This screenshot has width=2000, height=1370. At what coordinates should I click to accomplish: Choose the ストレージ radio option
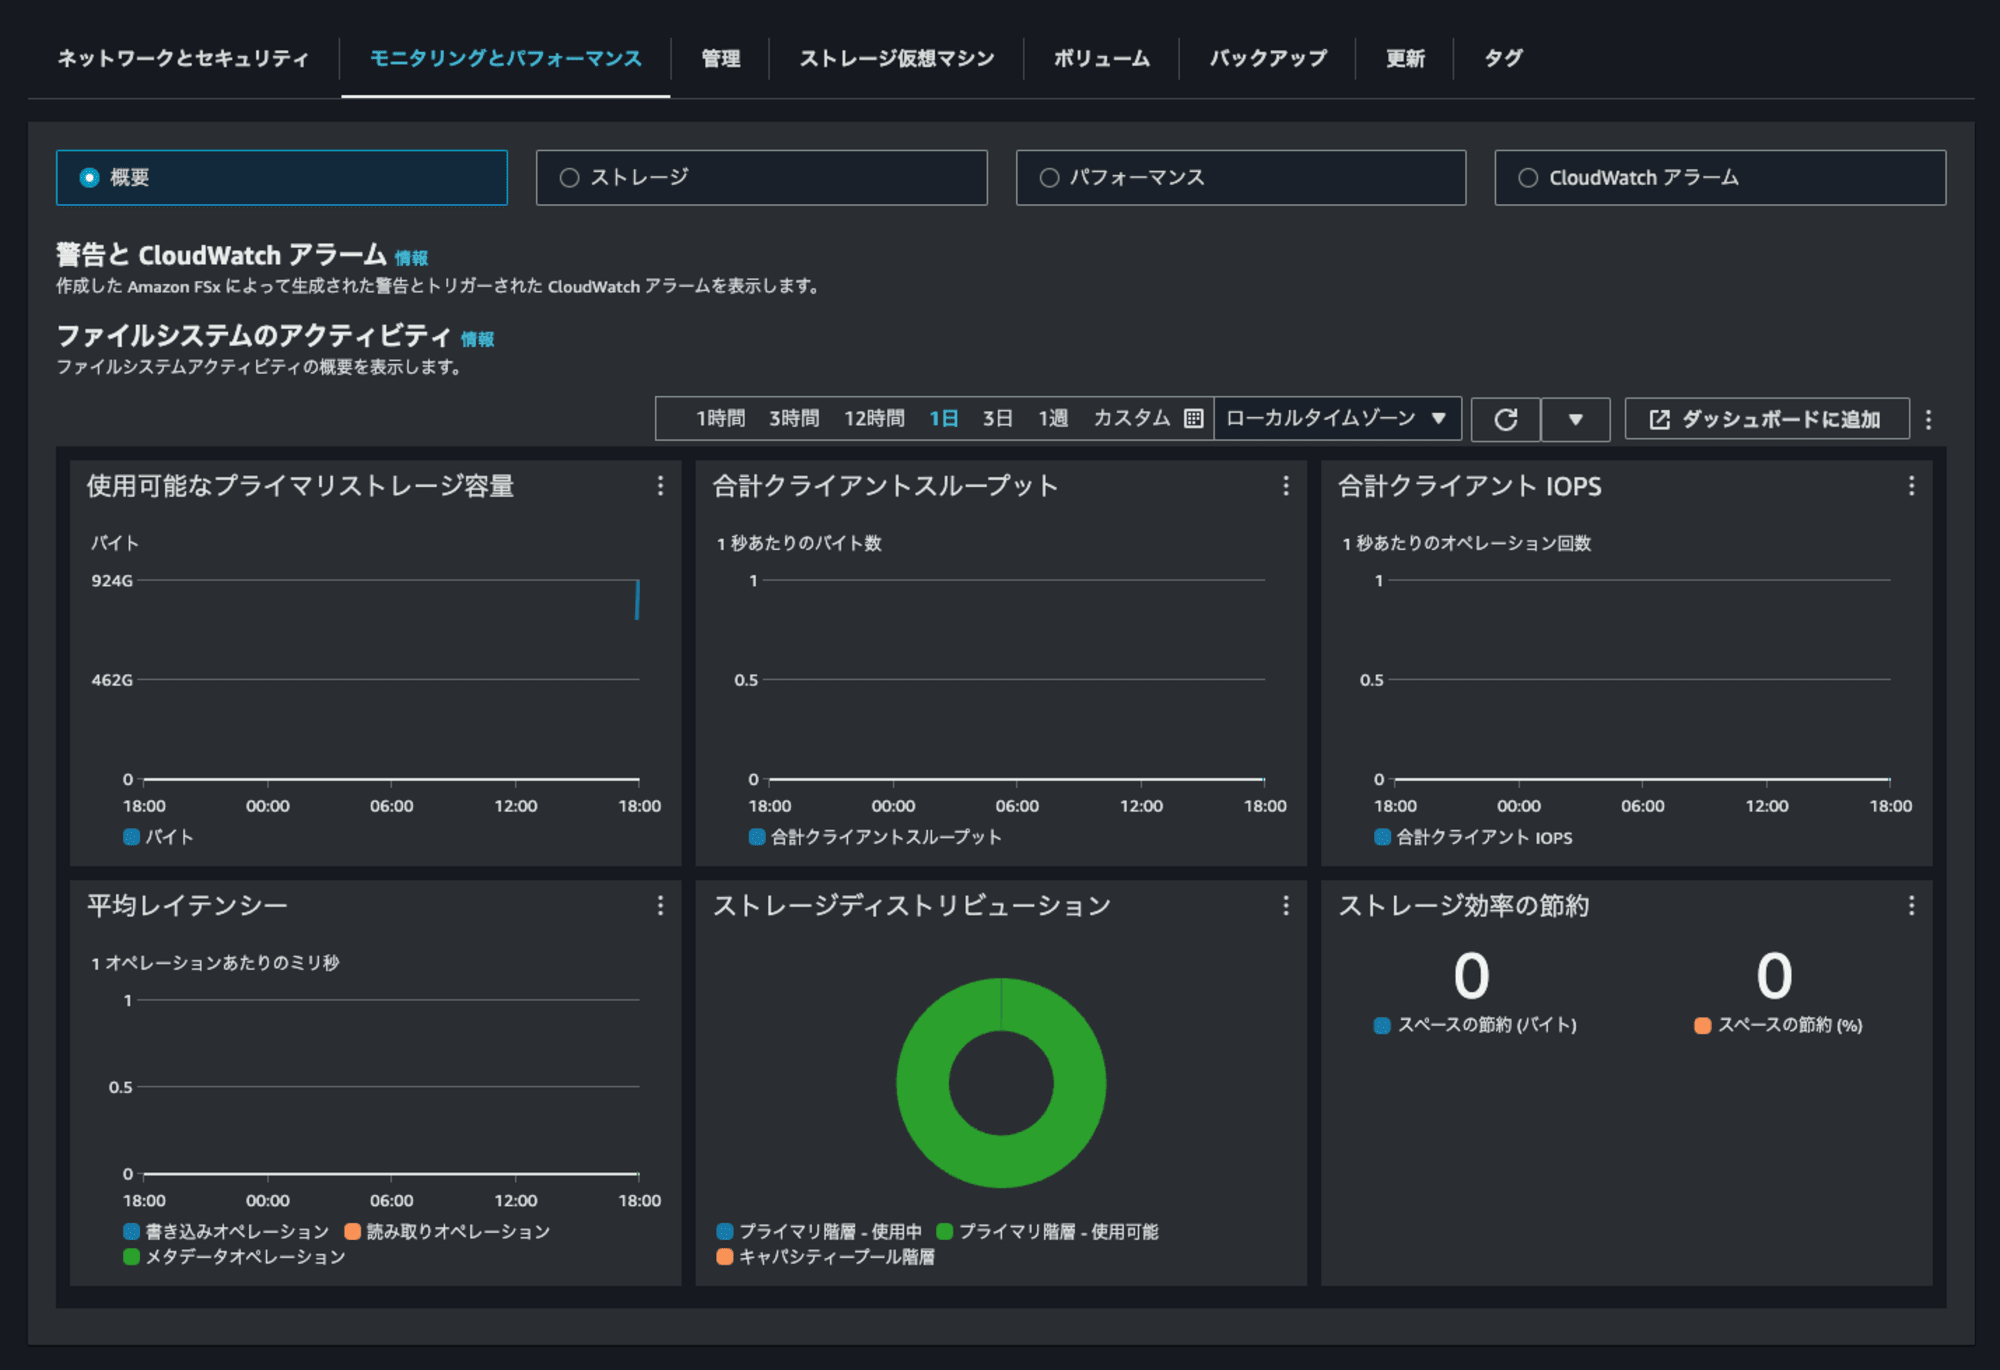762,178
